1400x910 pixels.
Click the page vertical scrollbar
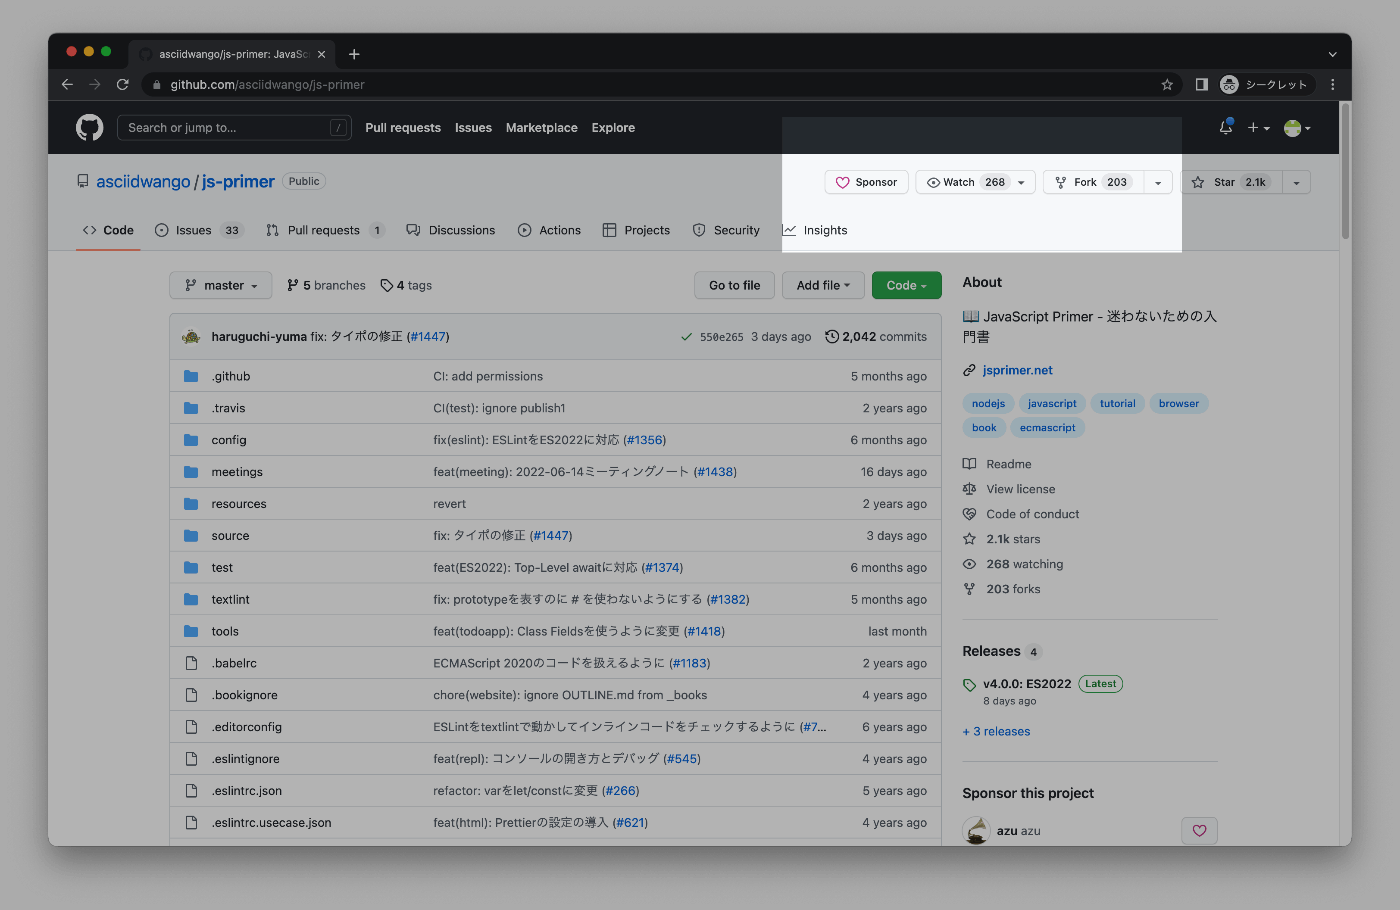(1346, 170)
